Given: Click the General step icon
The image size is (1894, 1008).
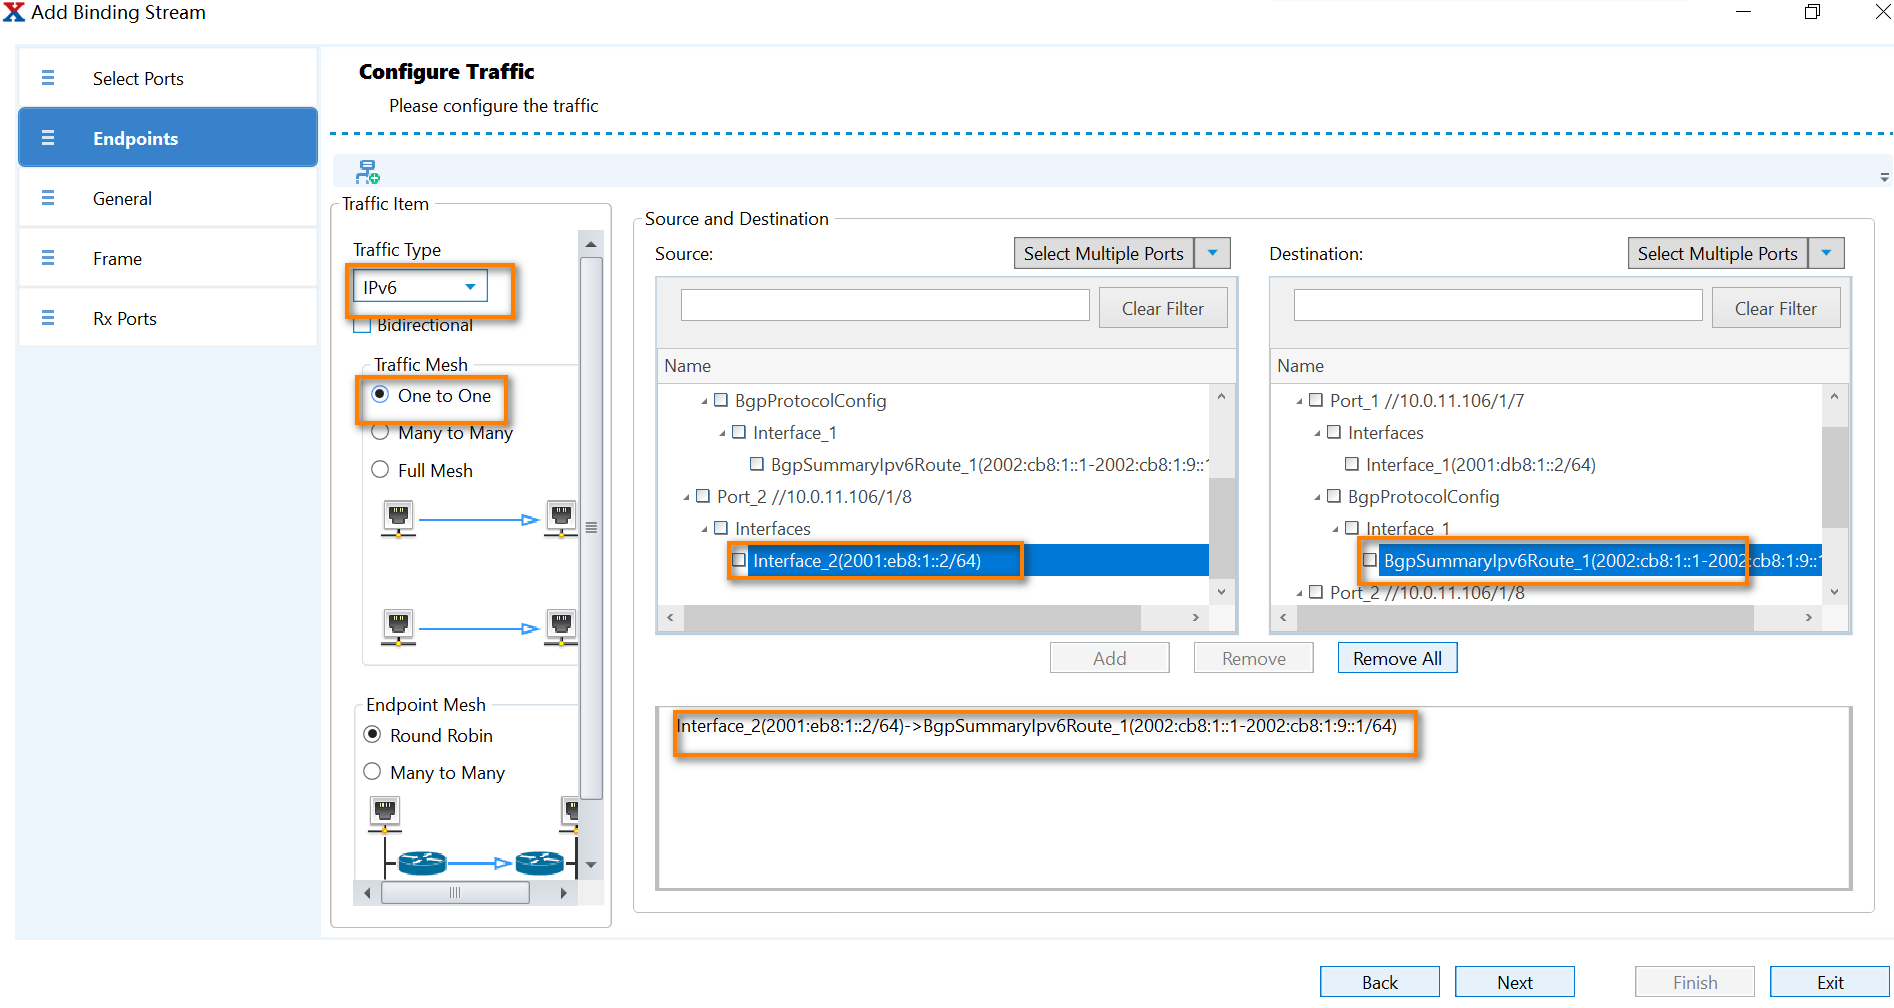Looking at the screenshot, I should [x=48, y=198].
